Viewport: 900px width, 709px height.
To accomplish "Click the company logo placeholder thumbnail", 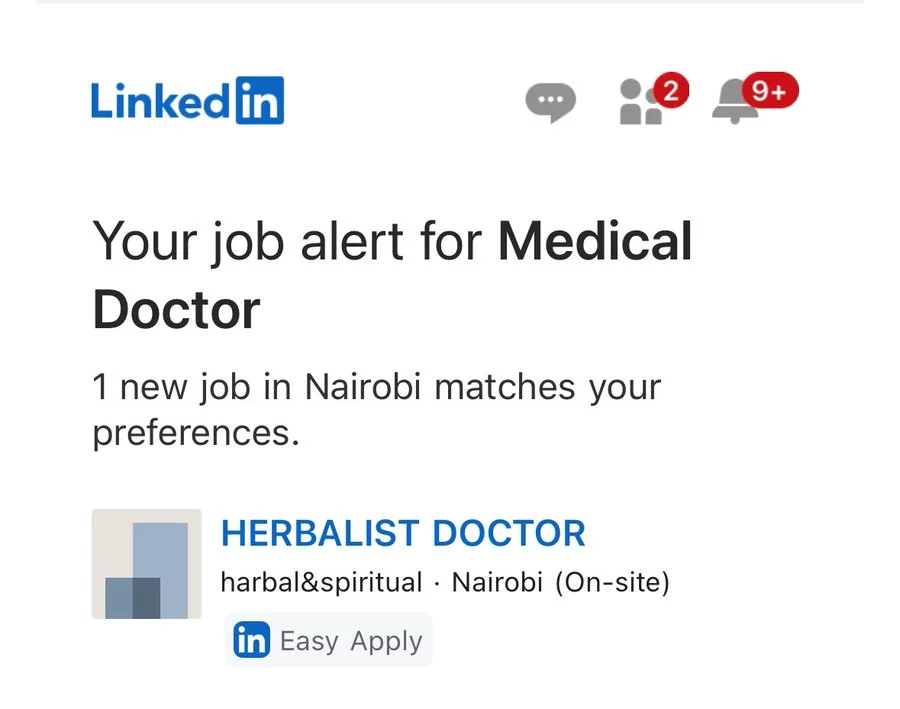I will (146, 564).
